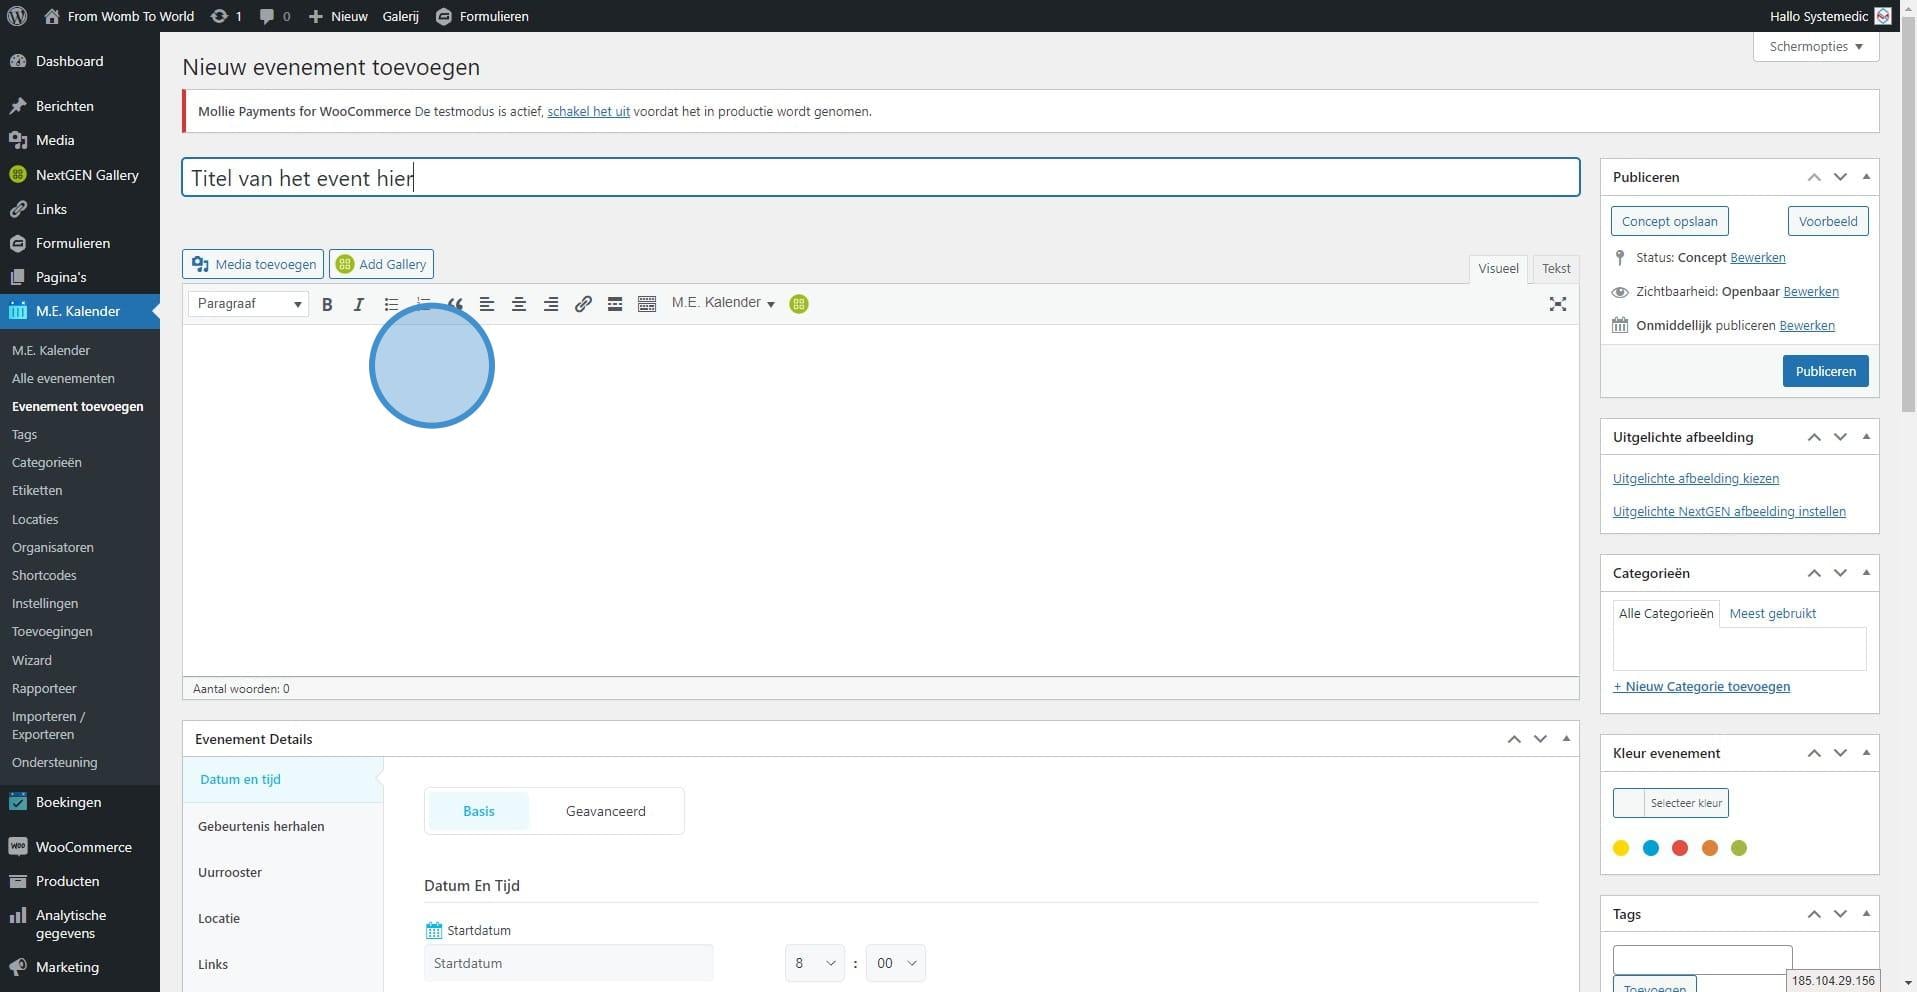The width and height of the screenshot is (1917, 992).
Task: Open the Locatie section tab
Action: [219, 919]
